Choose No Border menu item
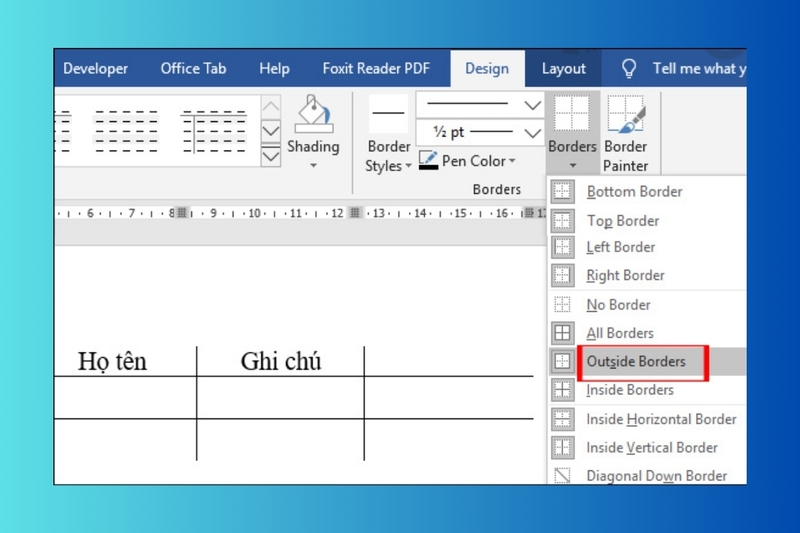Screen dimensions: 800x533 point(647,304)
